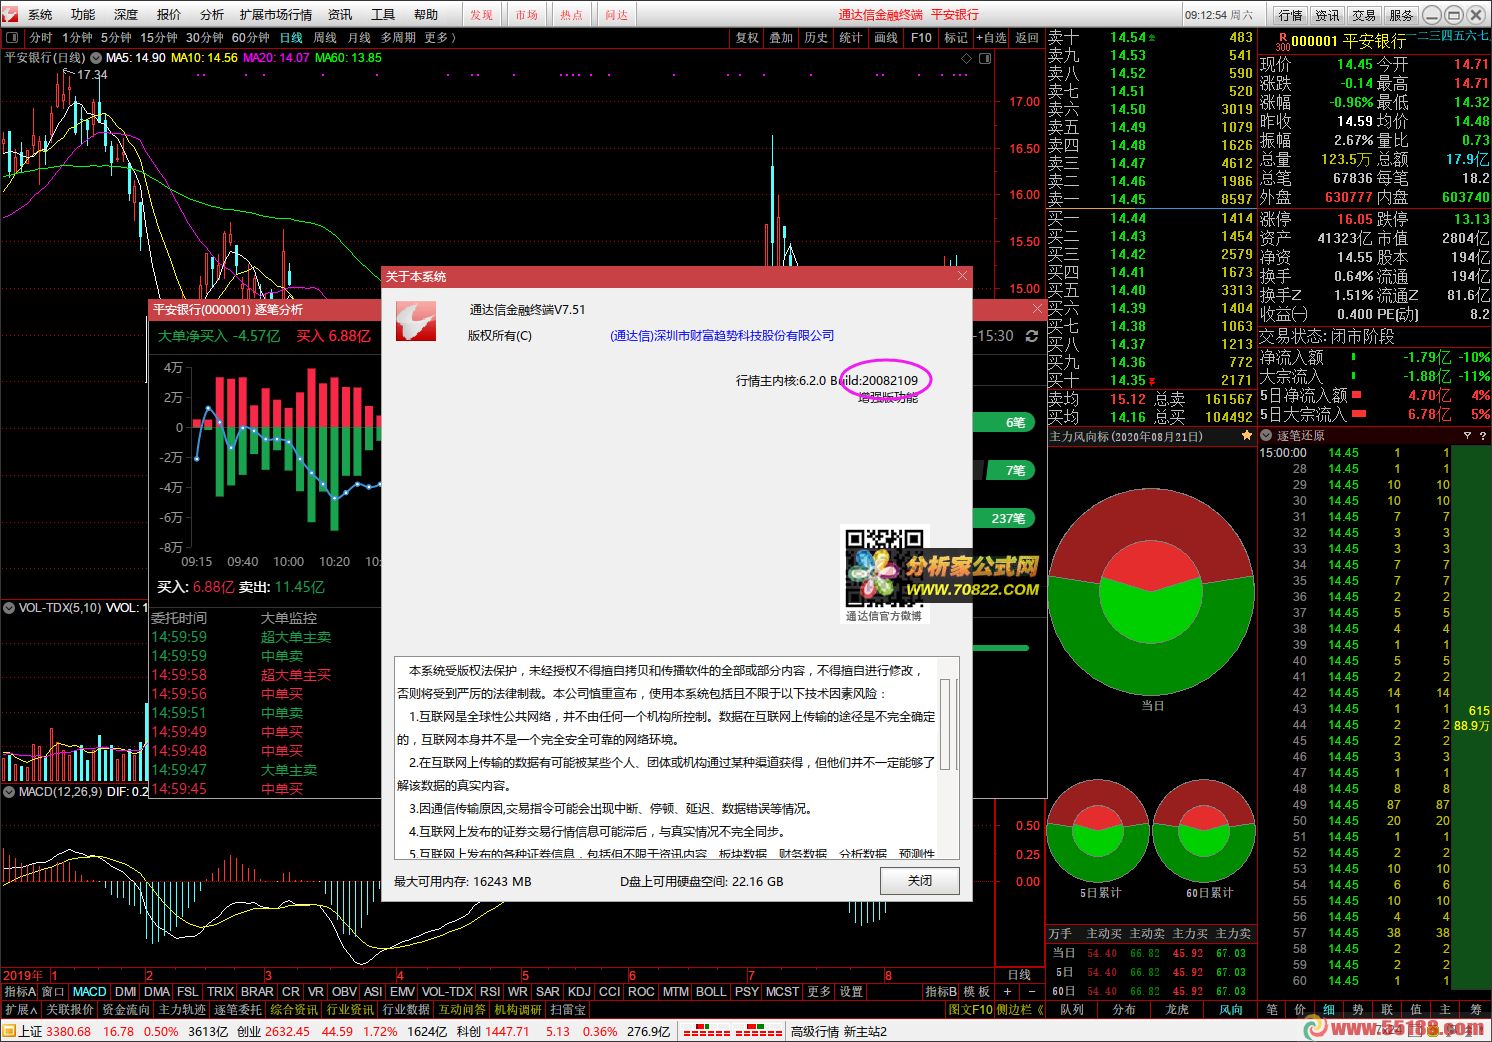Select 风向 tab at bottom
The image size is (1492, 1042).
(x=1229, y=1010)
